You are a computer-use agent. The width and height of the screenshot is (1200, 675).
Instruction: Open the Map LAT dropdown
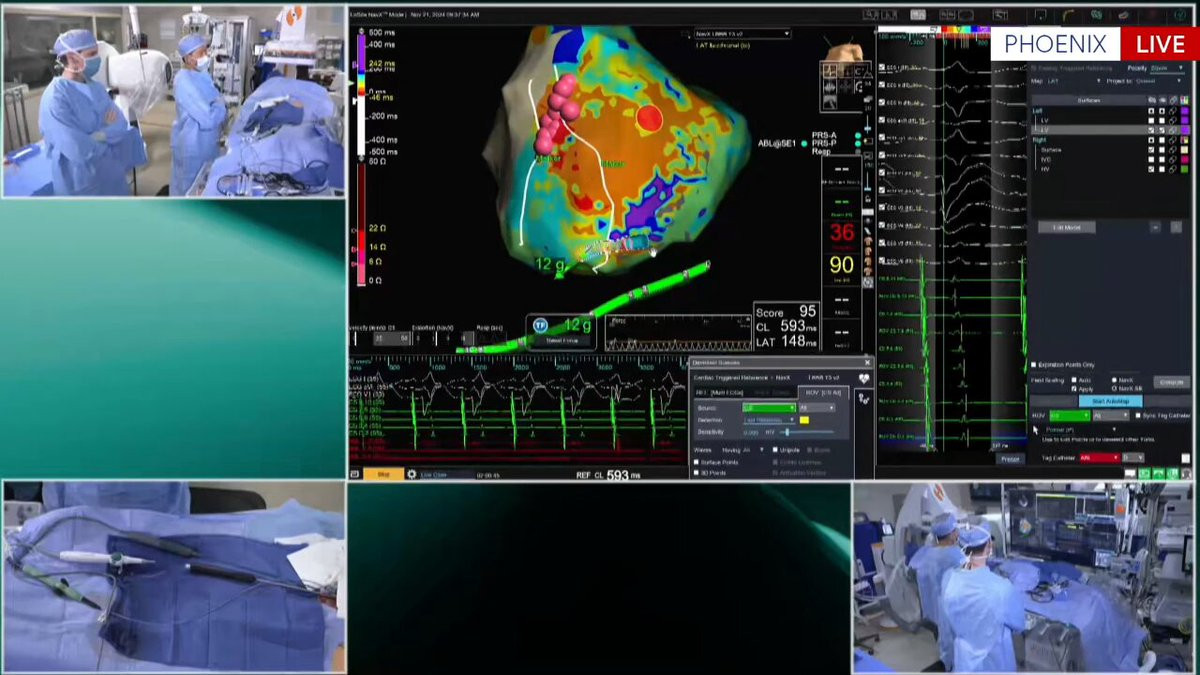point(1074,81)
